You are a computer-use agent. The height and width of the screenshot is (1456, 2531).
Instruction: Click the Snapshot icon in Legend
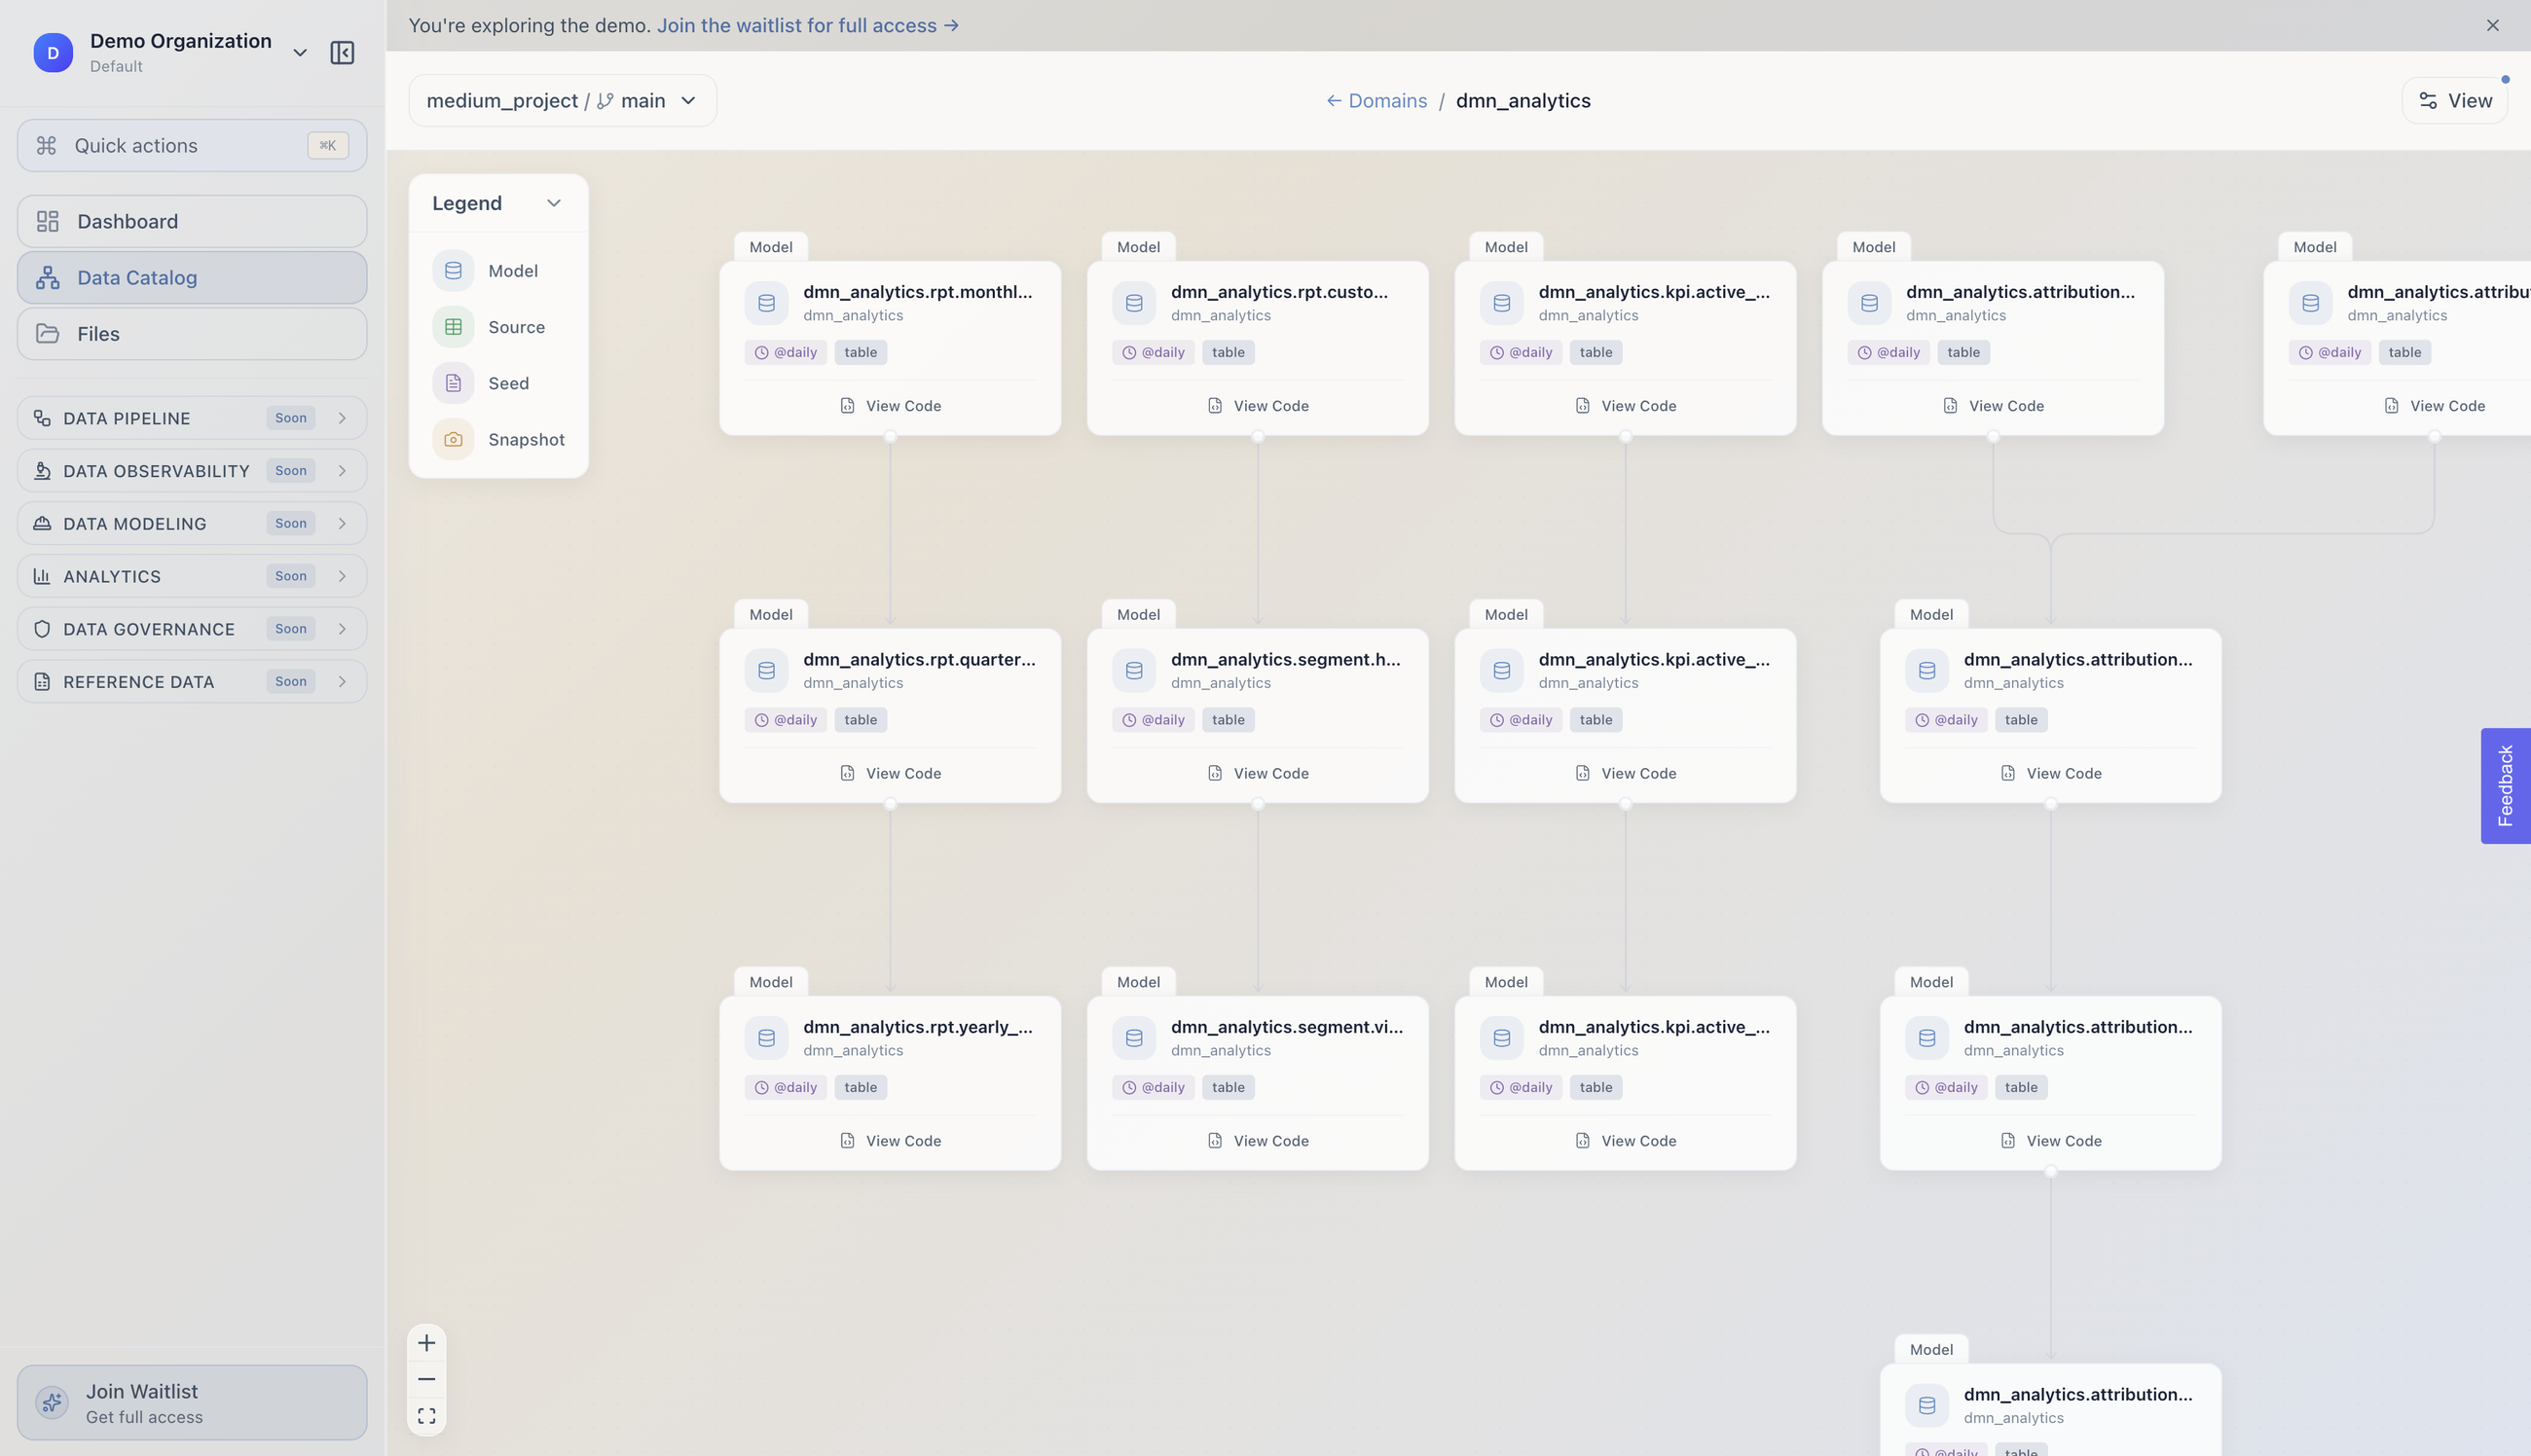(453, 439)
